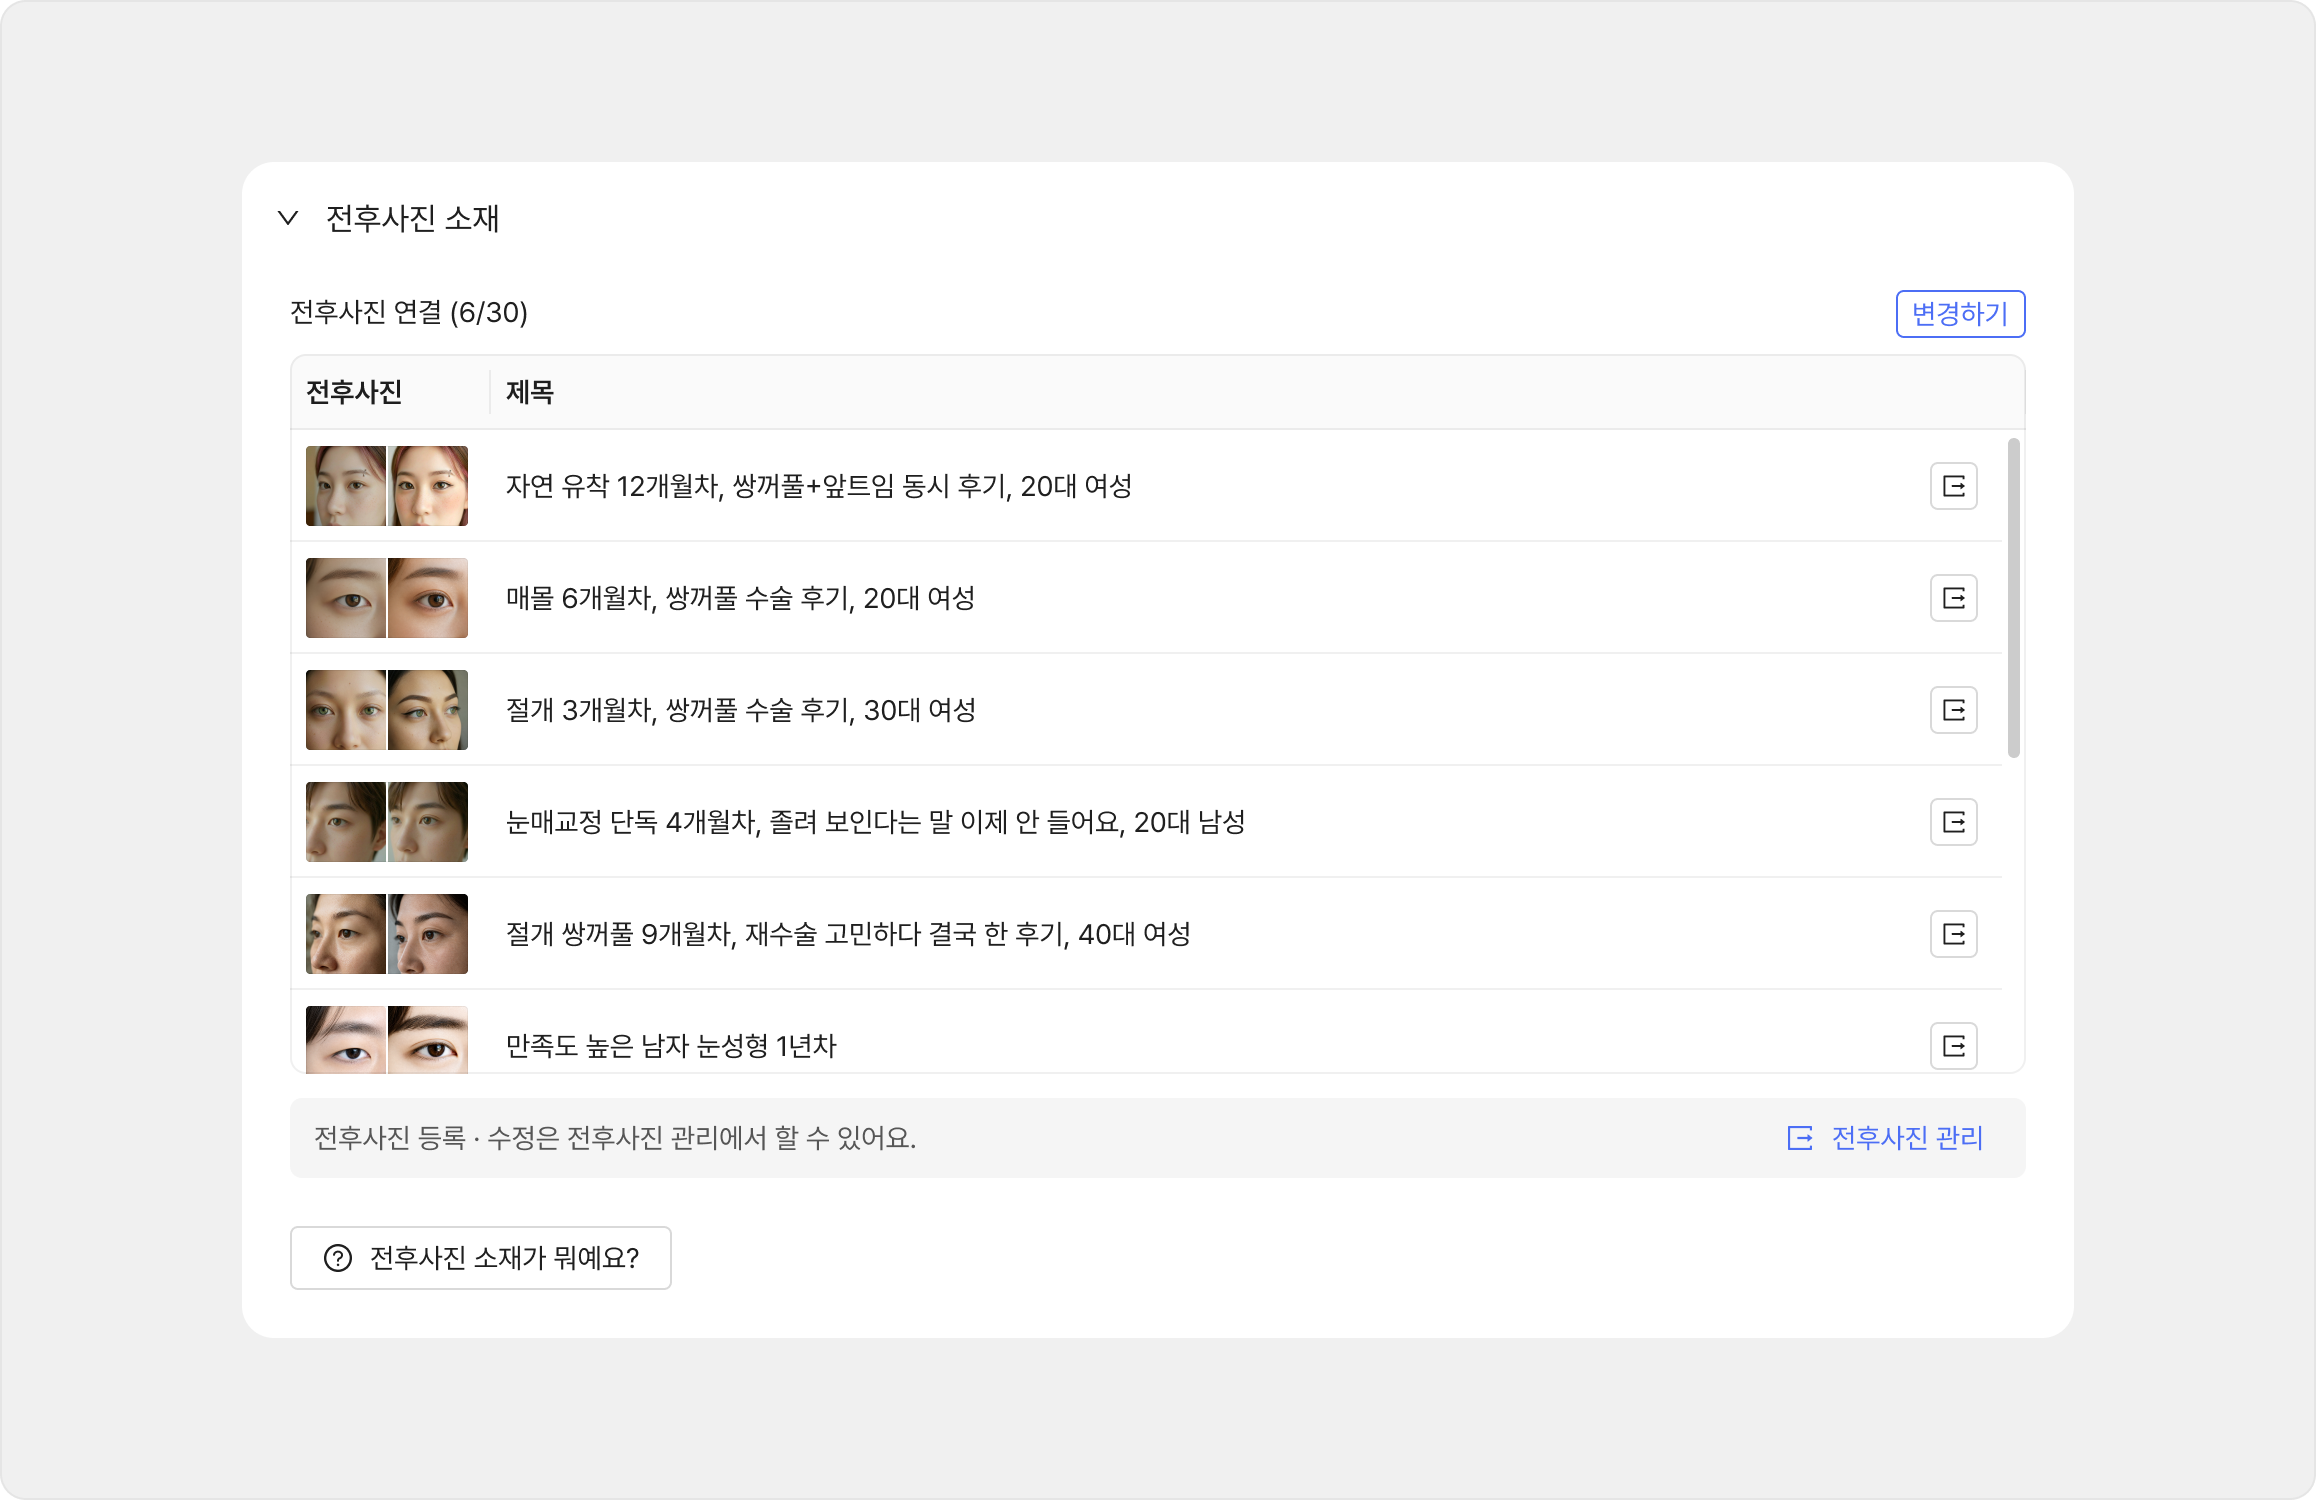Click the 전후사진 column header

coord(354,392)
